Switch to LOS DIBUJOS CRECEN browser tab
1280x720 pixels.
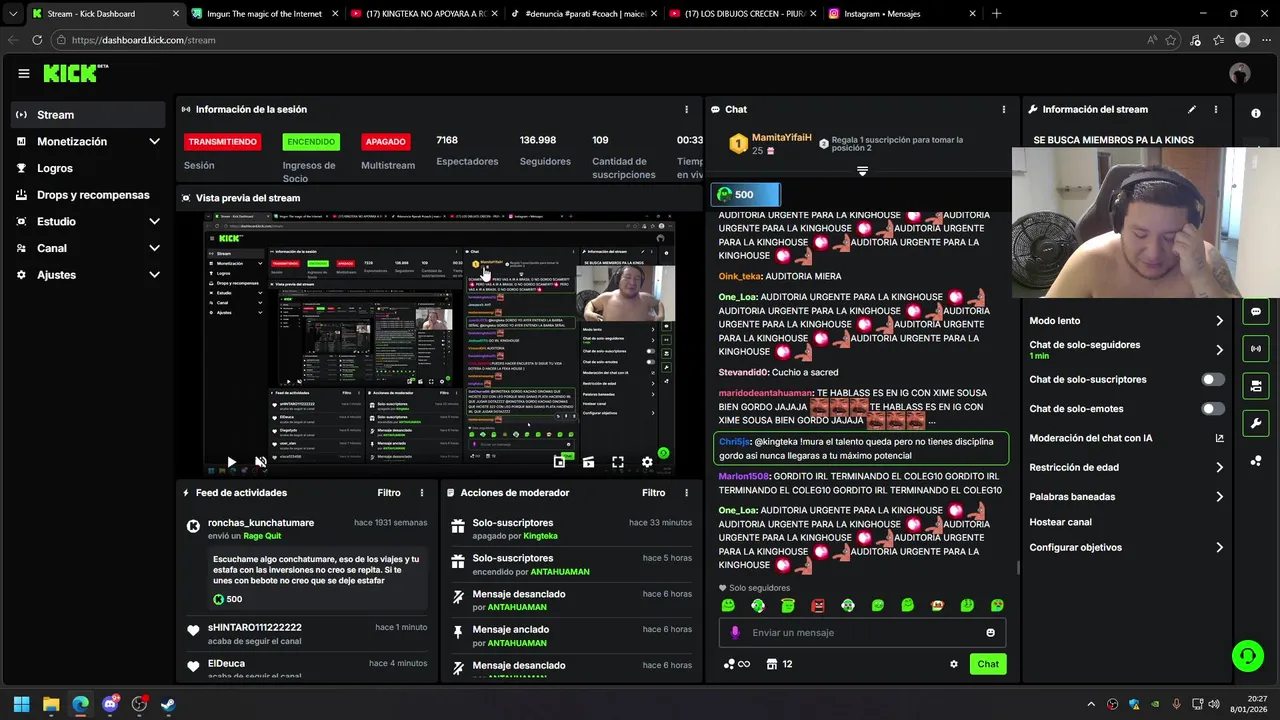pyautogui.click(x=741, y=14)
